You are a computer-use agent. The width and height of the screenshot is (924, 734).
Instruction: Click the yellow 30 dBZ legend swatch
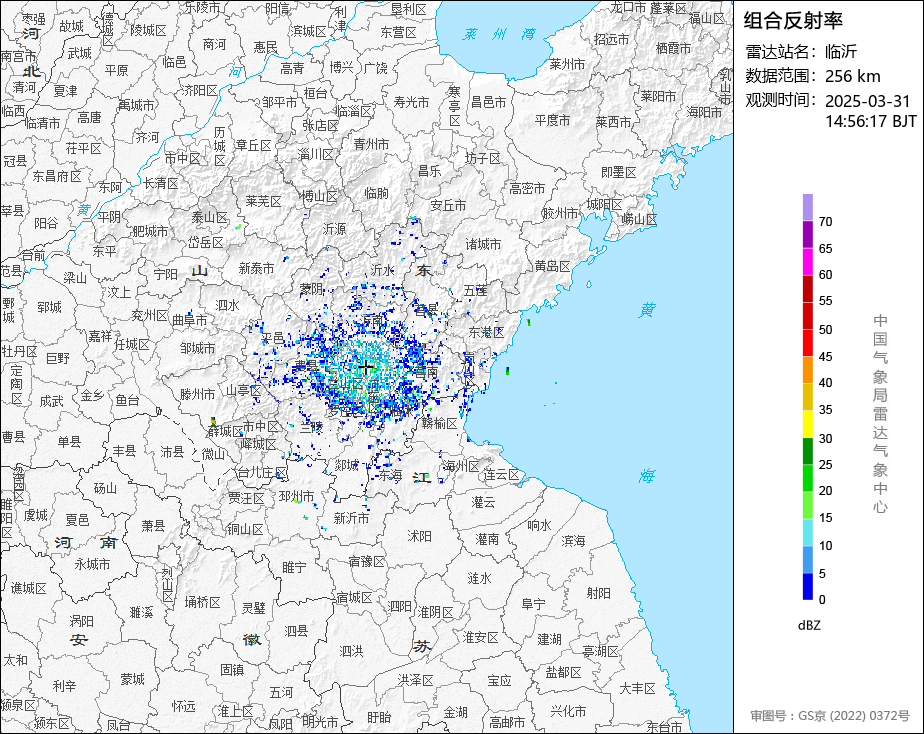[807, 424]
